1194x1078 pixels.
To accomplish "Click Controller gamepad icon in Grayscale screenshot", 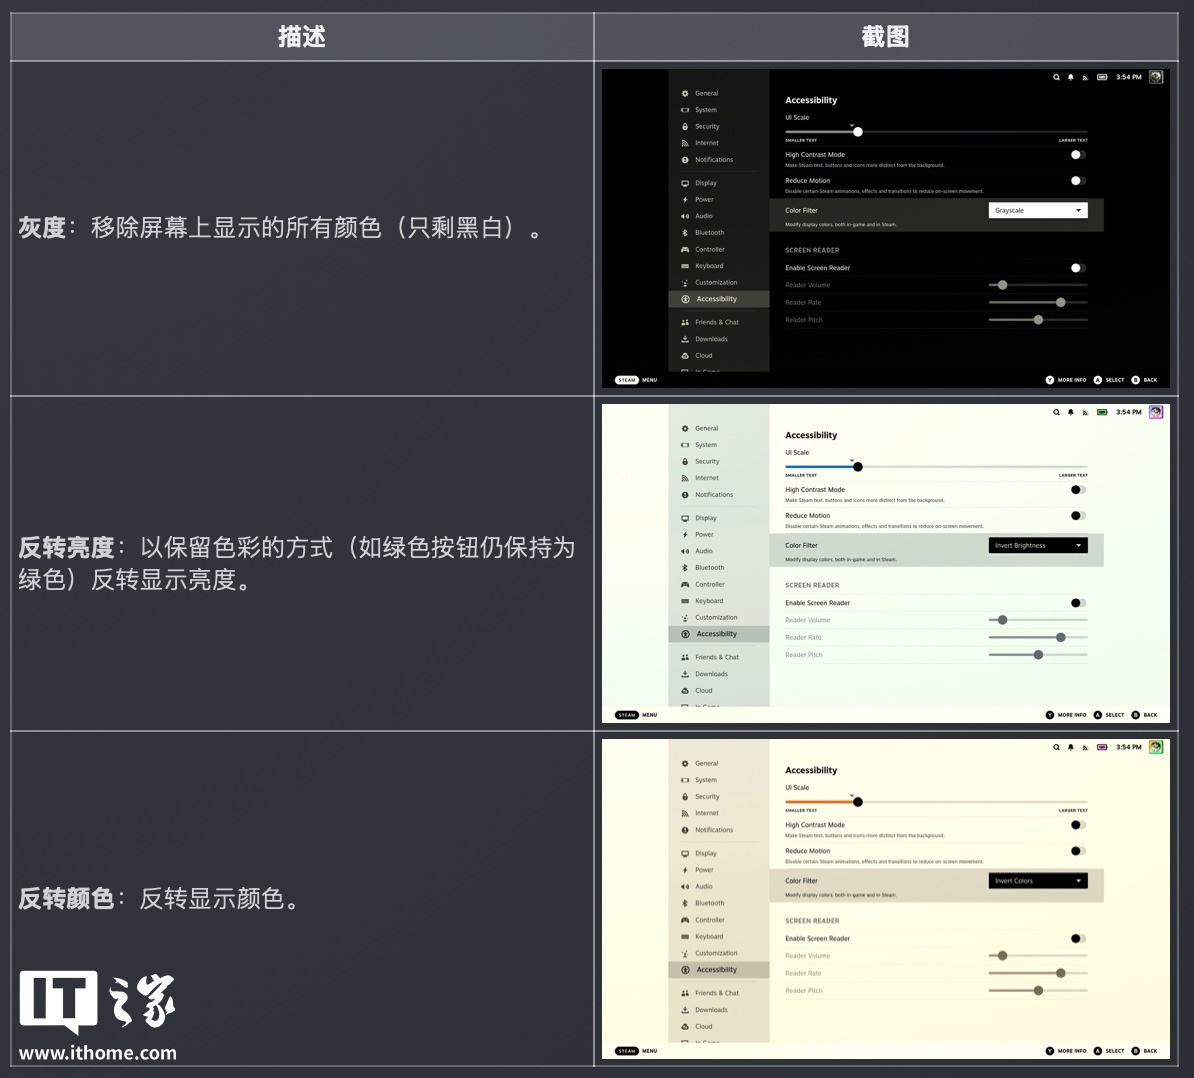I will [685, 250].
